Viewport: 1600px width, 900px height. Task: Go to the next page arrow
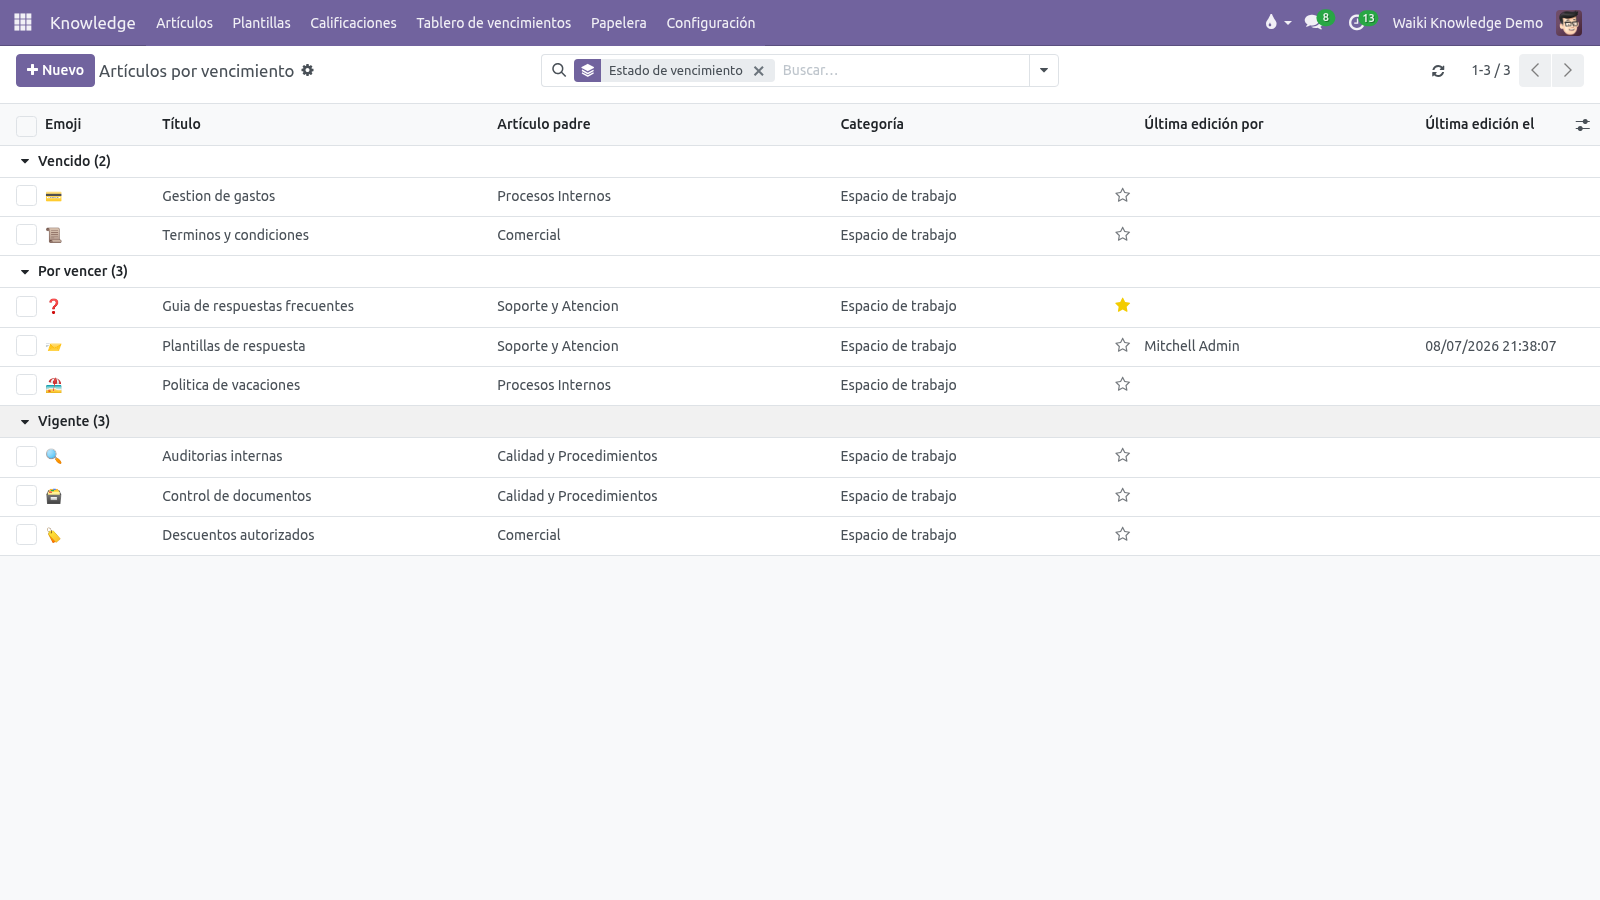(1568, 70)
